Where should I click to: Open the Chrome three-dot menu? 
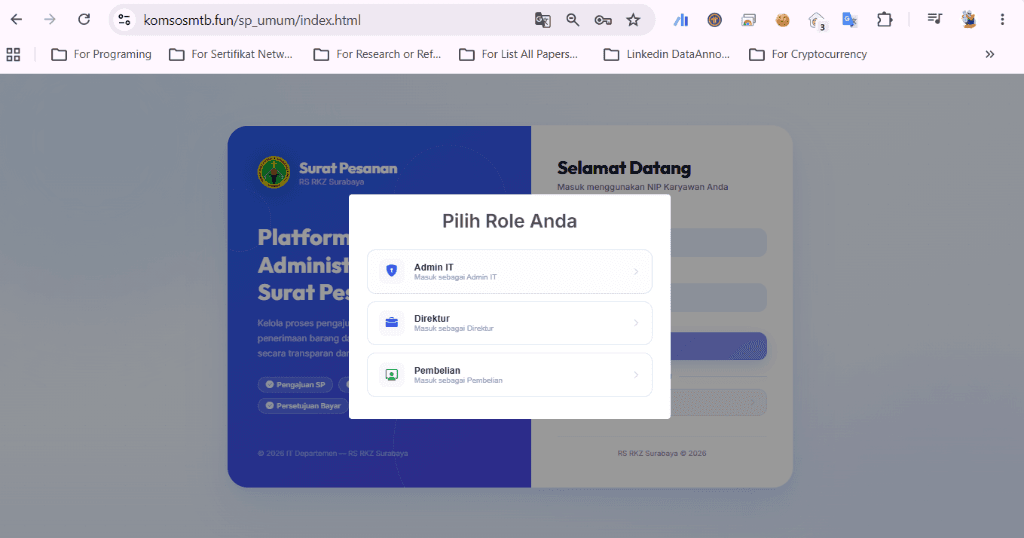(x=1002, y=20)
